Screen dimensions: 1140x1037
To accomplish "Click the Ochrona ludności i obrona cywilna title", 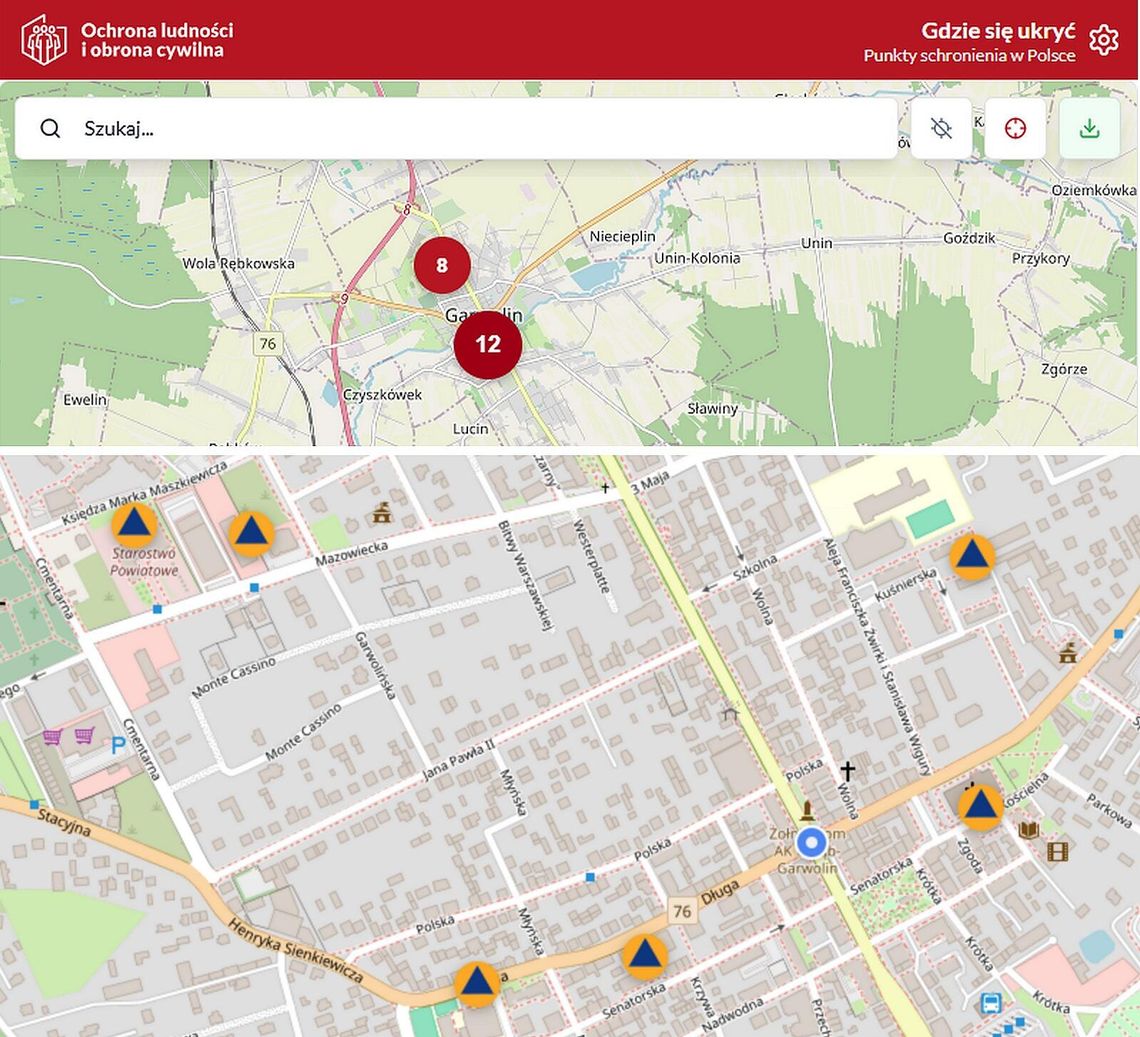I will 157,40.
